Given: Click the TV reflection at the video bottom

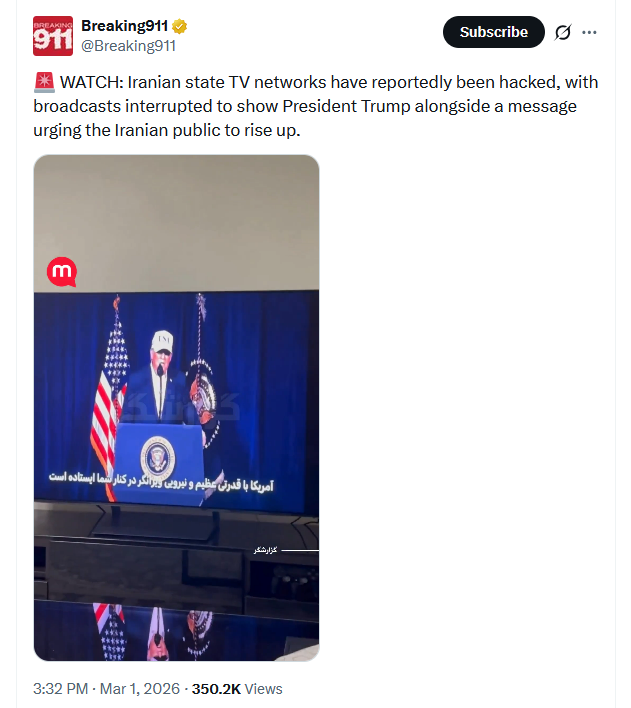Looking at the screenshot, I should [176, 631].
